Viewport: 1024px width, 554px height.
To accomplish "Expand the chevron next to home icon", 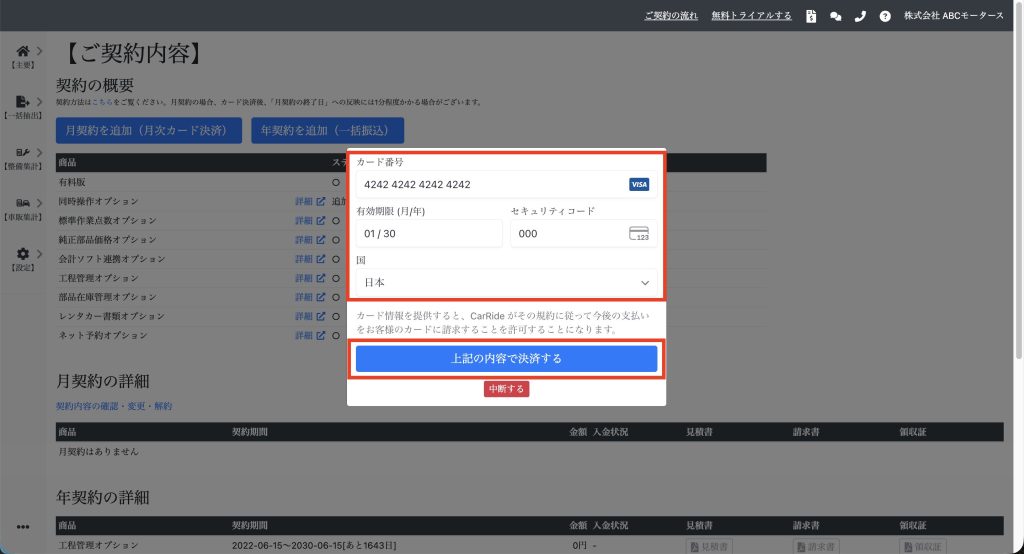I will click(x=39, y=51).
